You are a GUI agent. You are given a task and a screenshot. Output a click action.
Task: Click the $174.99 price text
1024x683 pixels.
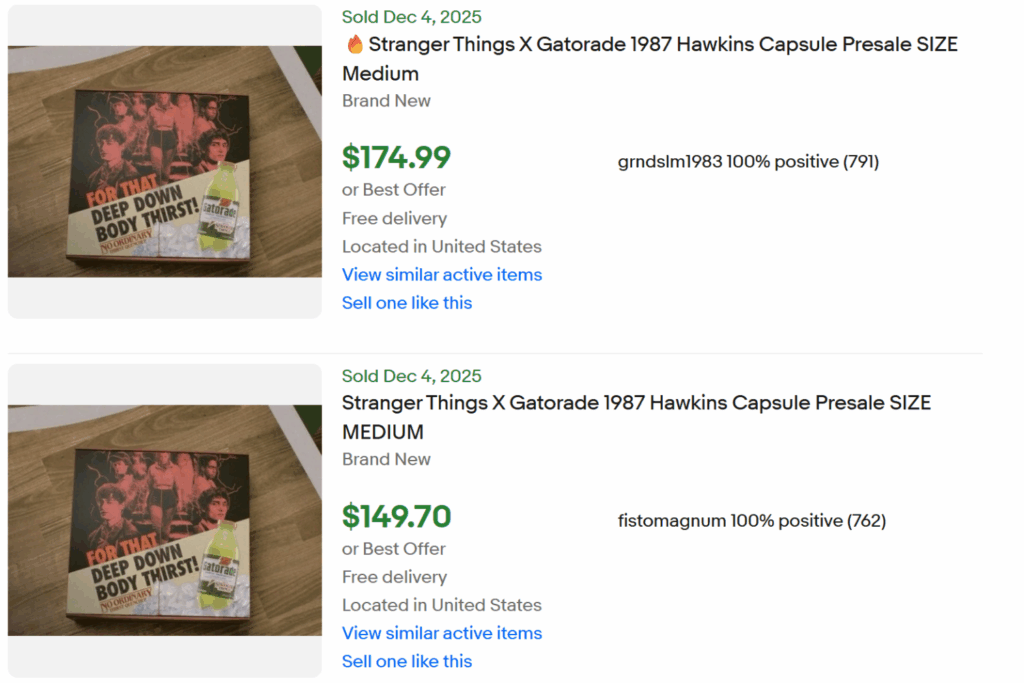click(x=397, y=157)
